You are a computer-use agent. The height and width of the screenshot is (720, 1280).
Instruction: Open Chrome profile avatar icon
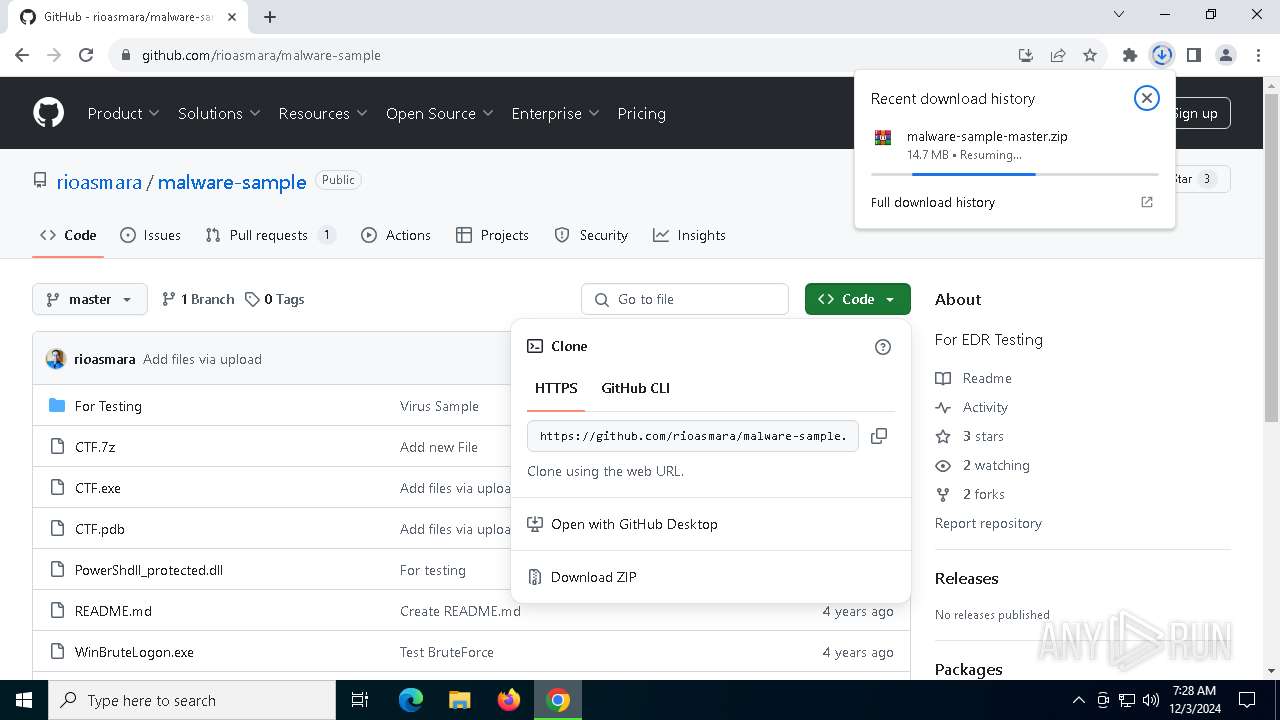click(x=1226, y=55)
